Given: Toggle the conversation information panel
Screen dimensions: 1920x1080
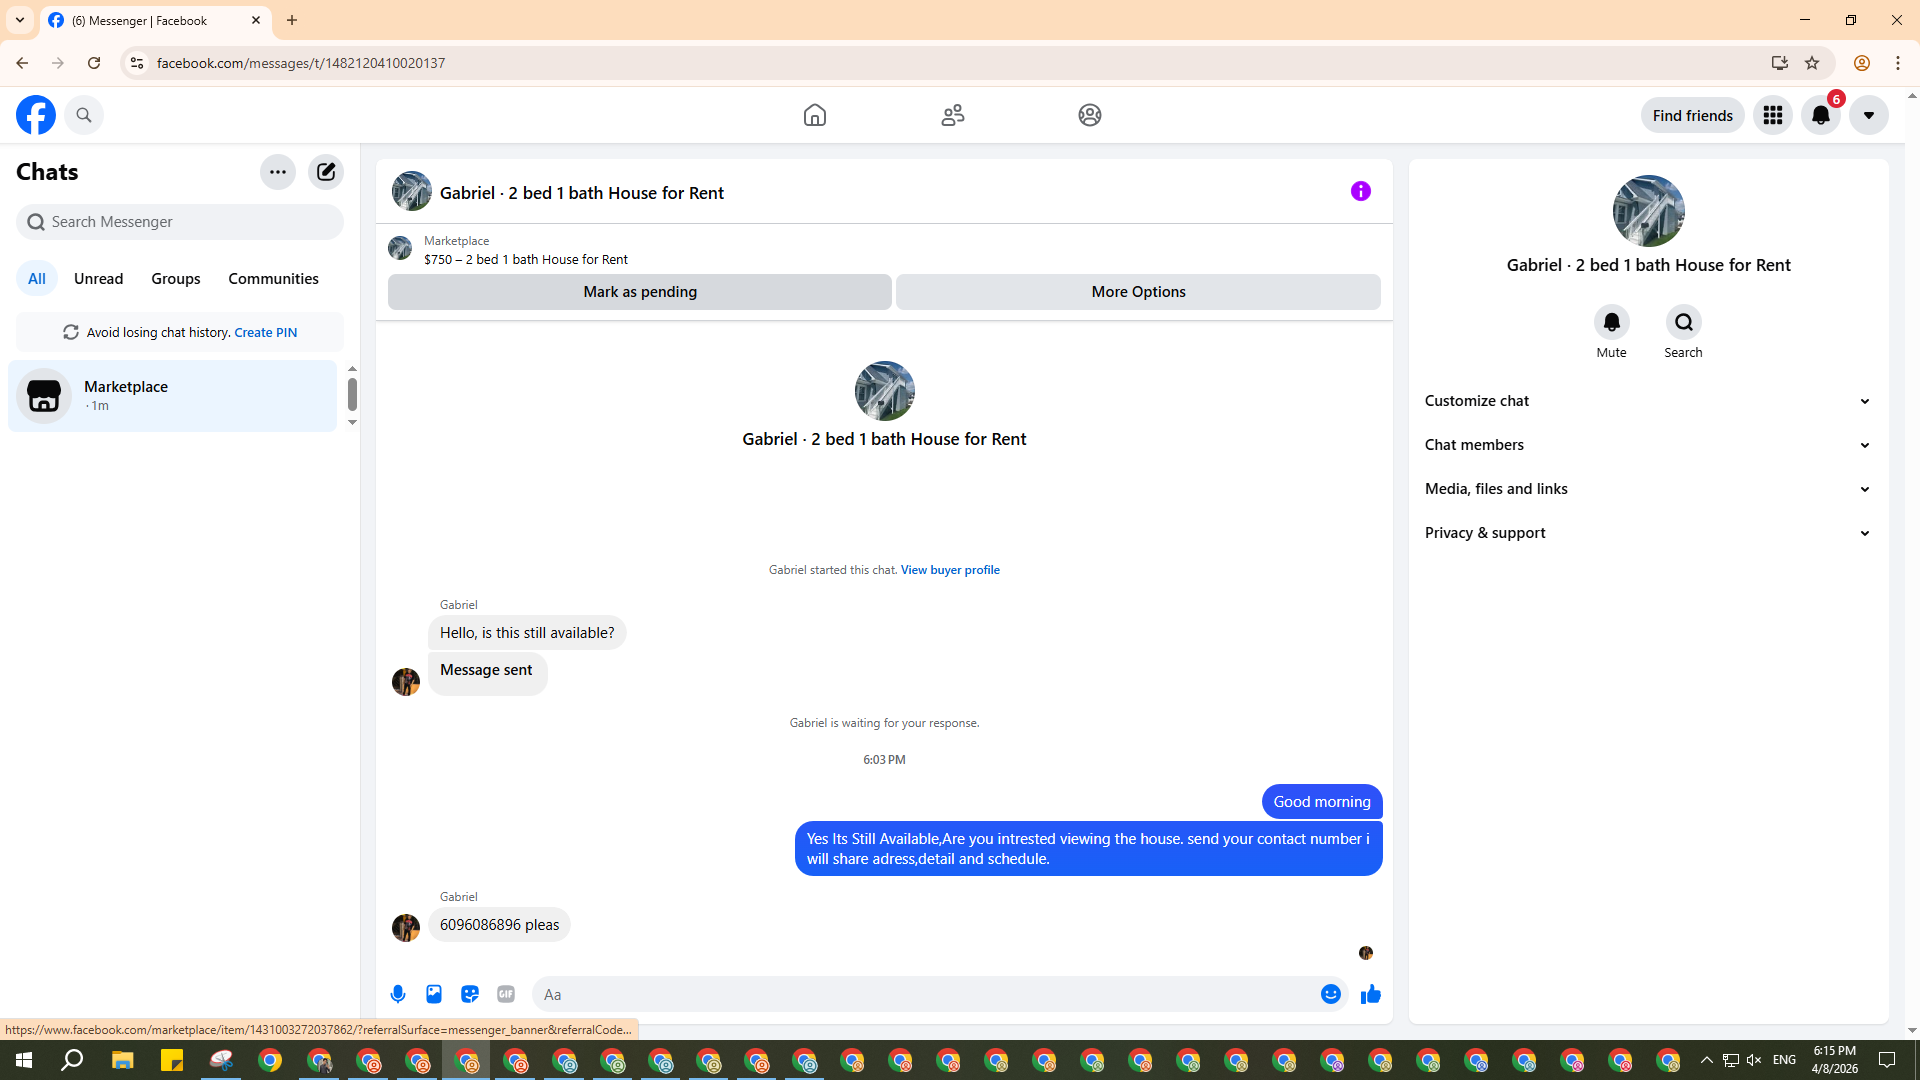Looking at the screenshot, I should click(x=1360, y=191).
